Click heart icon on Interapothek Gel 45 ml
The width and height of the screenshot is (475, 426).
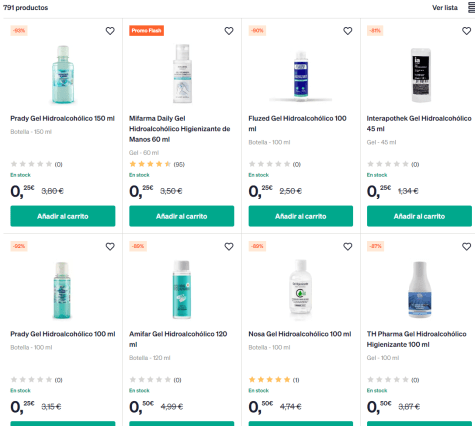coord(466,31)
